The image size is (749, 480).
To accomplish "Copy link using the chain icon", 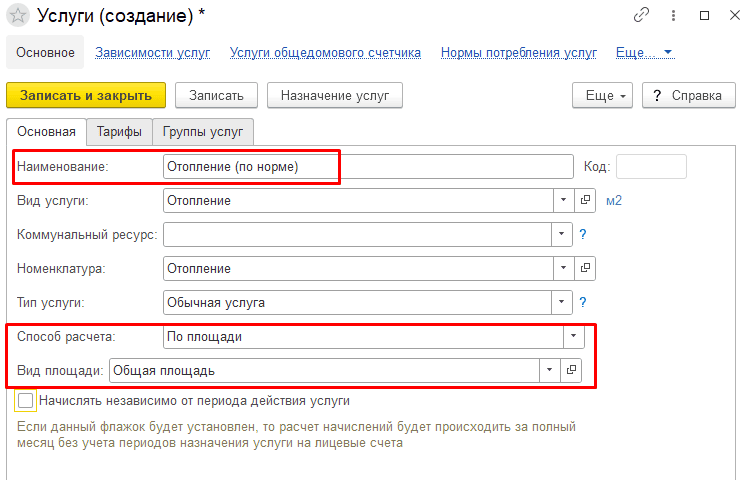I will 641,15.
